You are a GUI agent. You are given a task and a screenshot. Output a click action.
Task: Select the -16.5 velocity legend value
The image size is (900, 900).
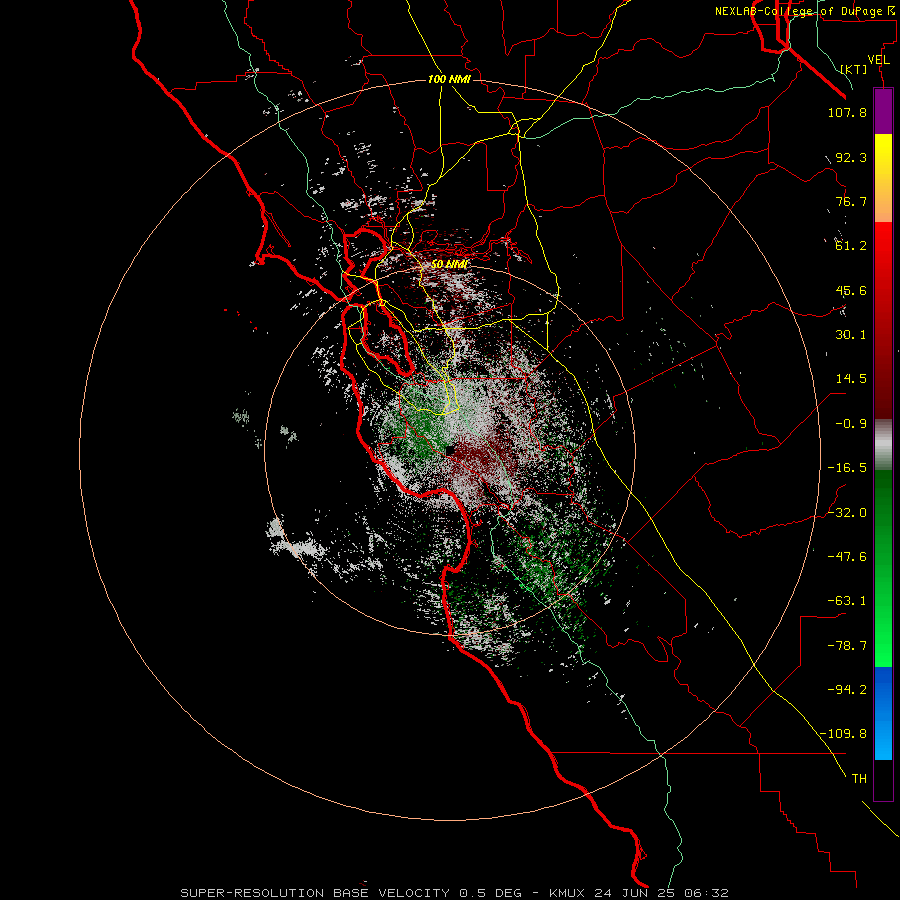[x=847, y=468]
